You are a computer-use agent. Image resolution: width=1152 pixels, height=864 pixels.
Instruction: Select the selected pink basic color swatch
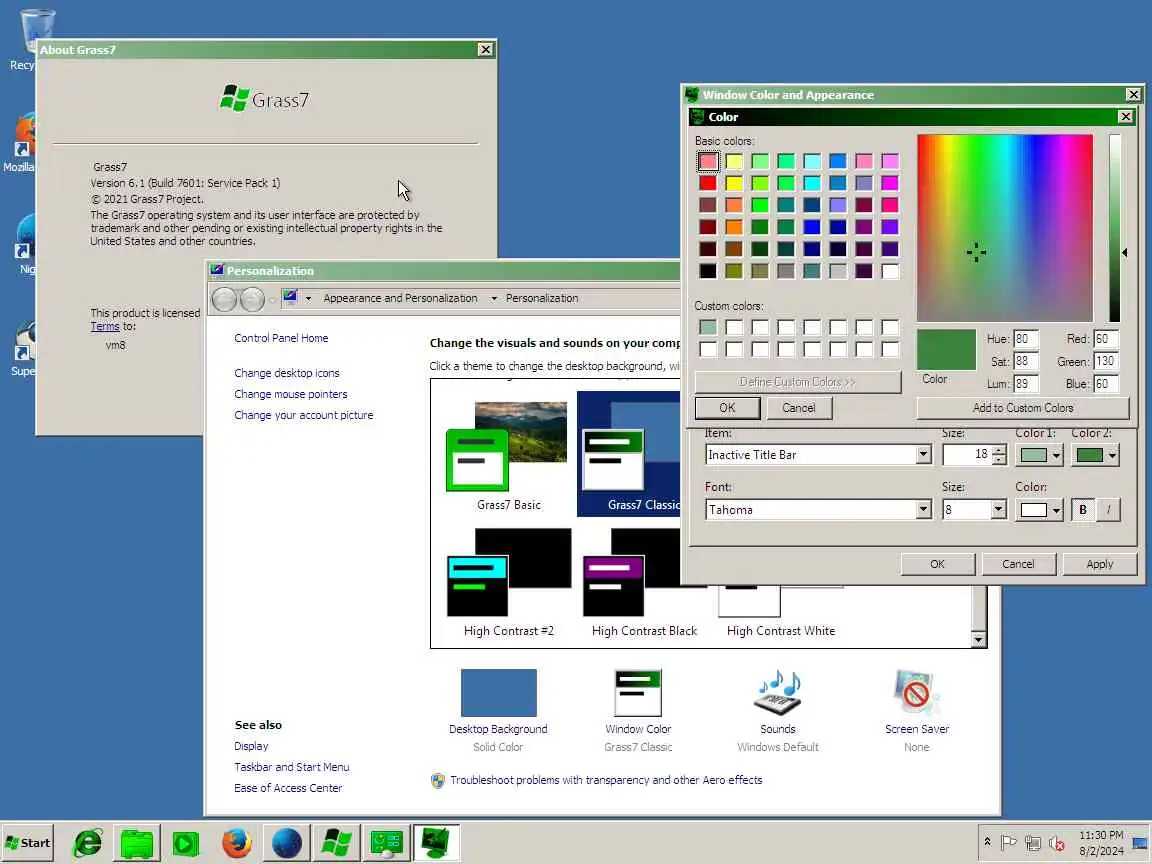pos(708,161)
